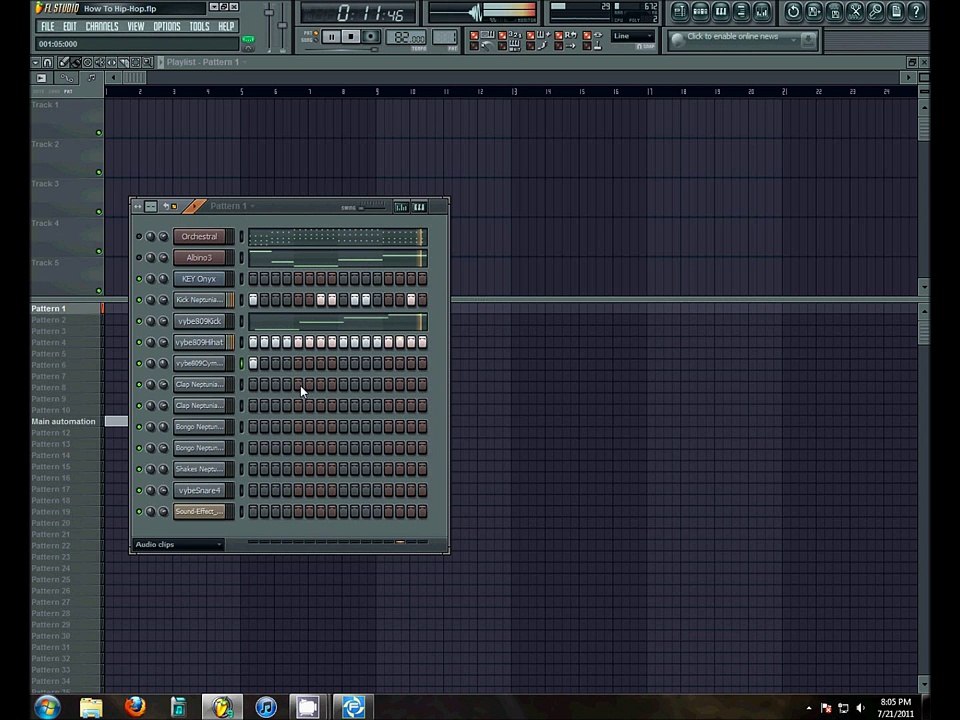Open the playlist options menu arrow
The width and height of the screenshot is (960, 720).
pyautogui.click(x=36, y=62)
